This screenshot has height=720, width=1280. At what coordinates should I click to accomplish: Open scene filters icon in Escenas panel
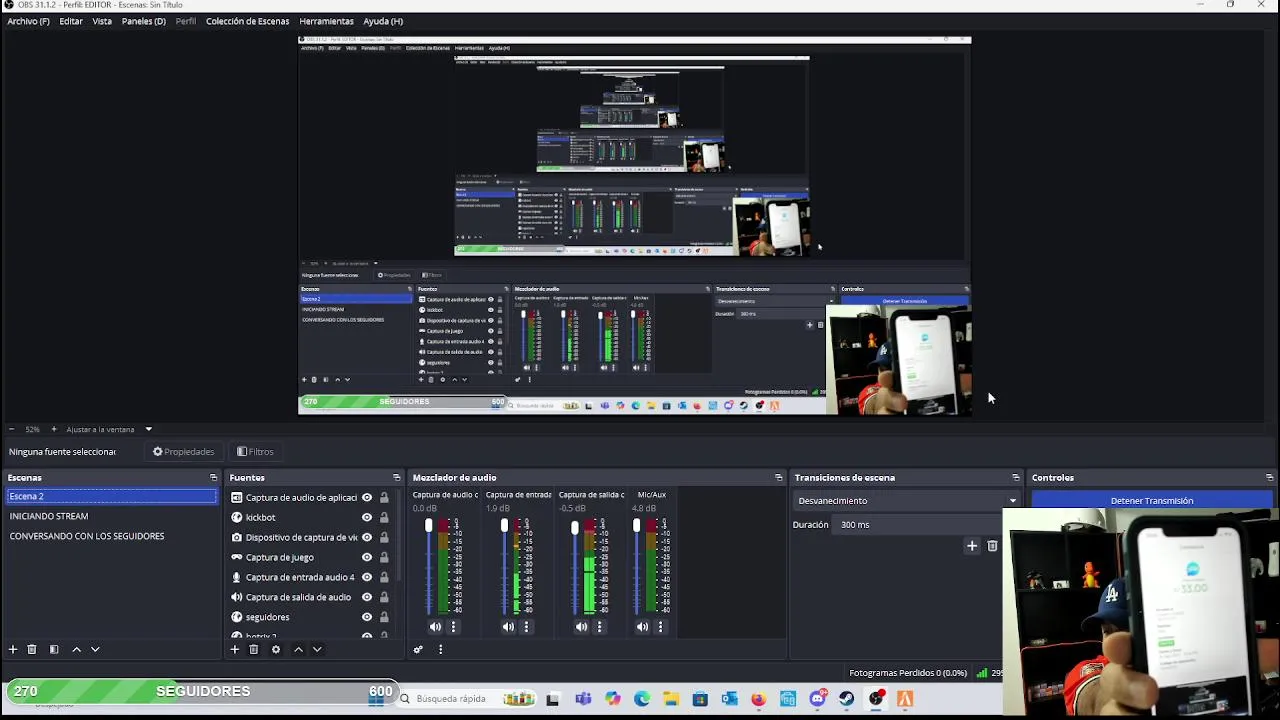pos(54,649)
